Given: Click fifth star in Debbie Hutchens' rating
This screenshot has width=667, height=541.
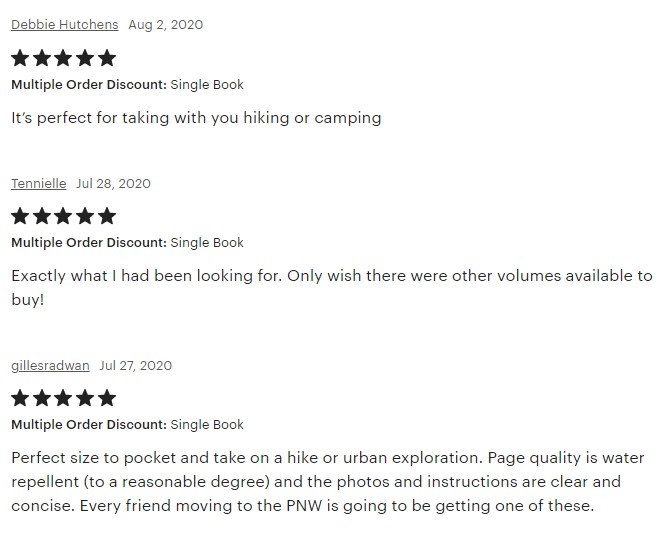Looking at the screenshot, I should pyautogui.click(x=106, y=58).
